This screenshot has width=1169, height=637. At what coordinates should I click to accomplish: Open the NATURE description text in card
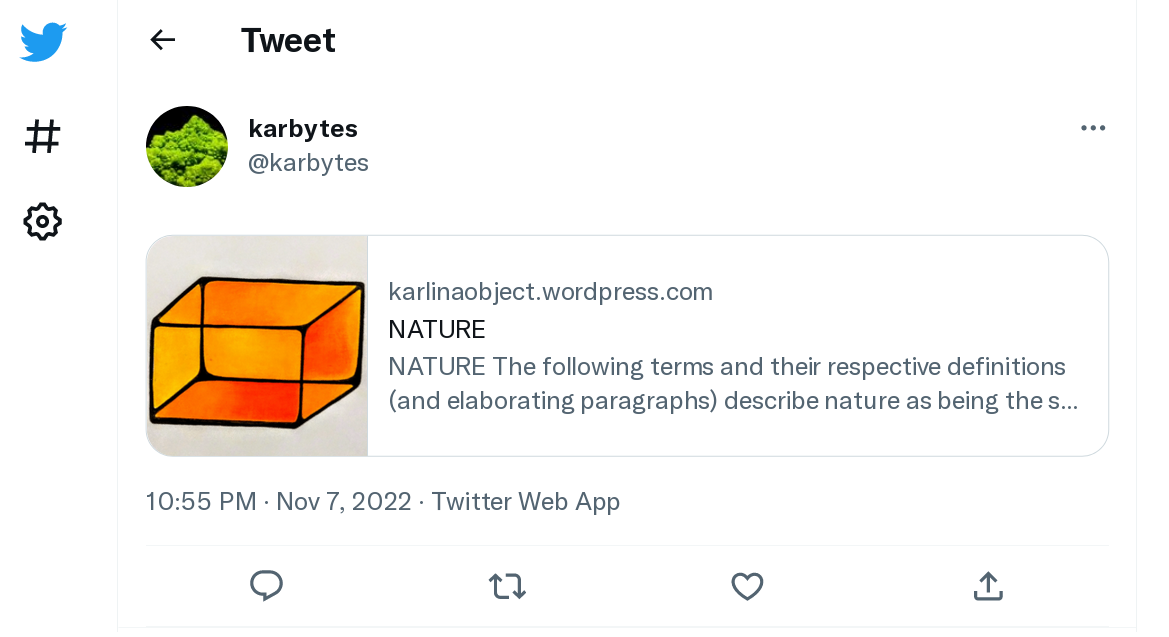pyautogui.click(x=733, y=383)
